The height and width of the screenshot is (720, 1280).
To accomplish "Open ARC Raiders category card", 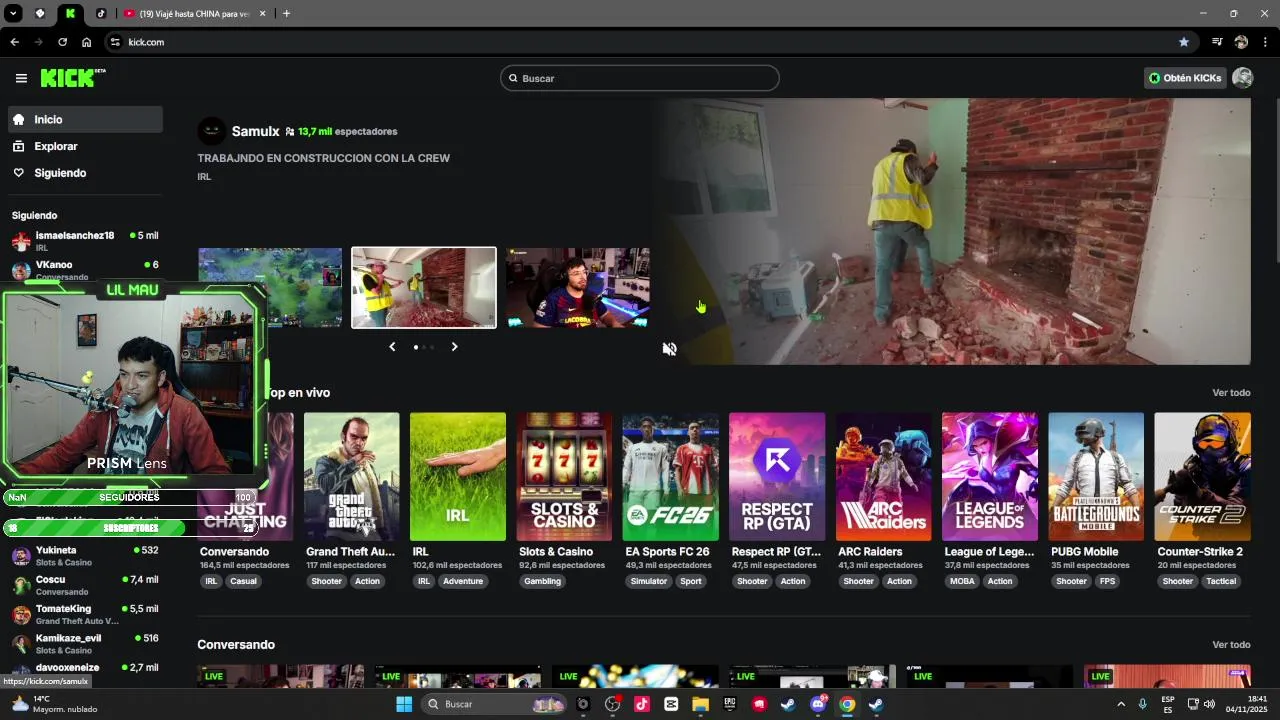I will point(884,477).
